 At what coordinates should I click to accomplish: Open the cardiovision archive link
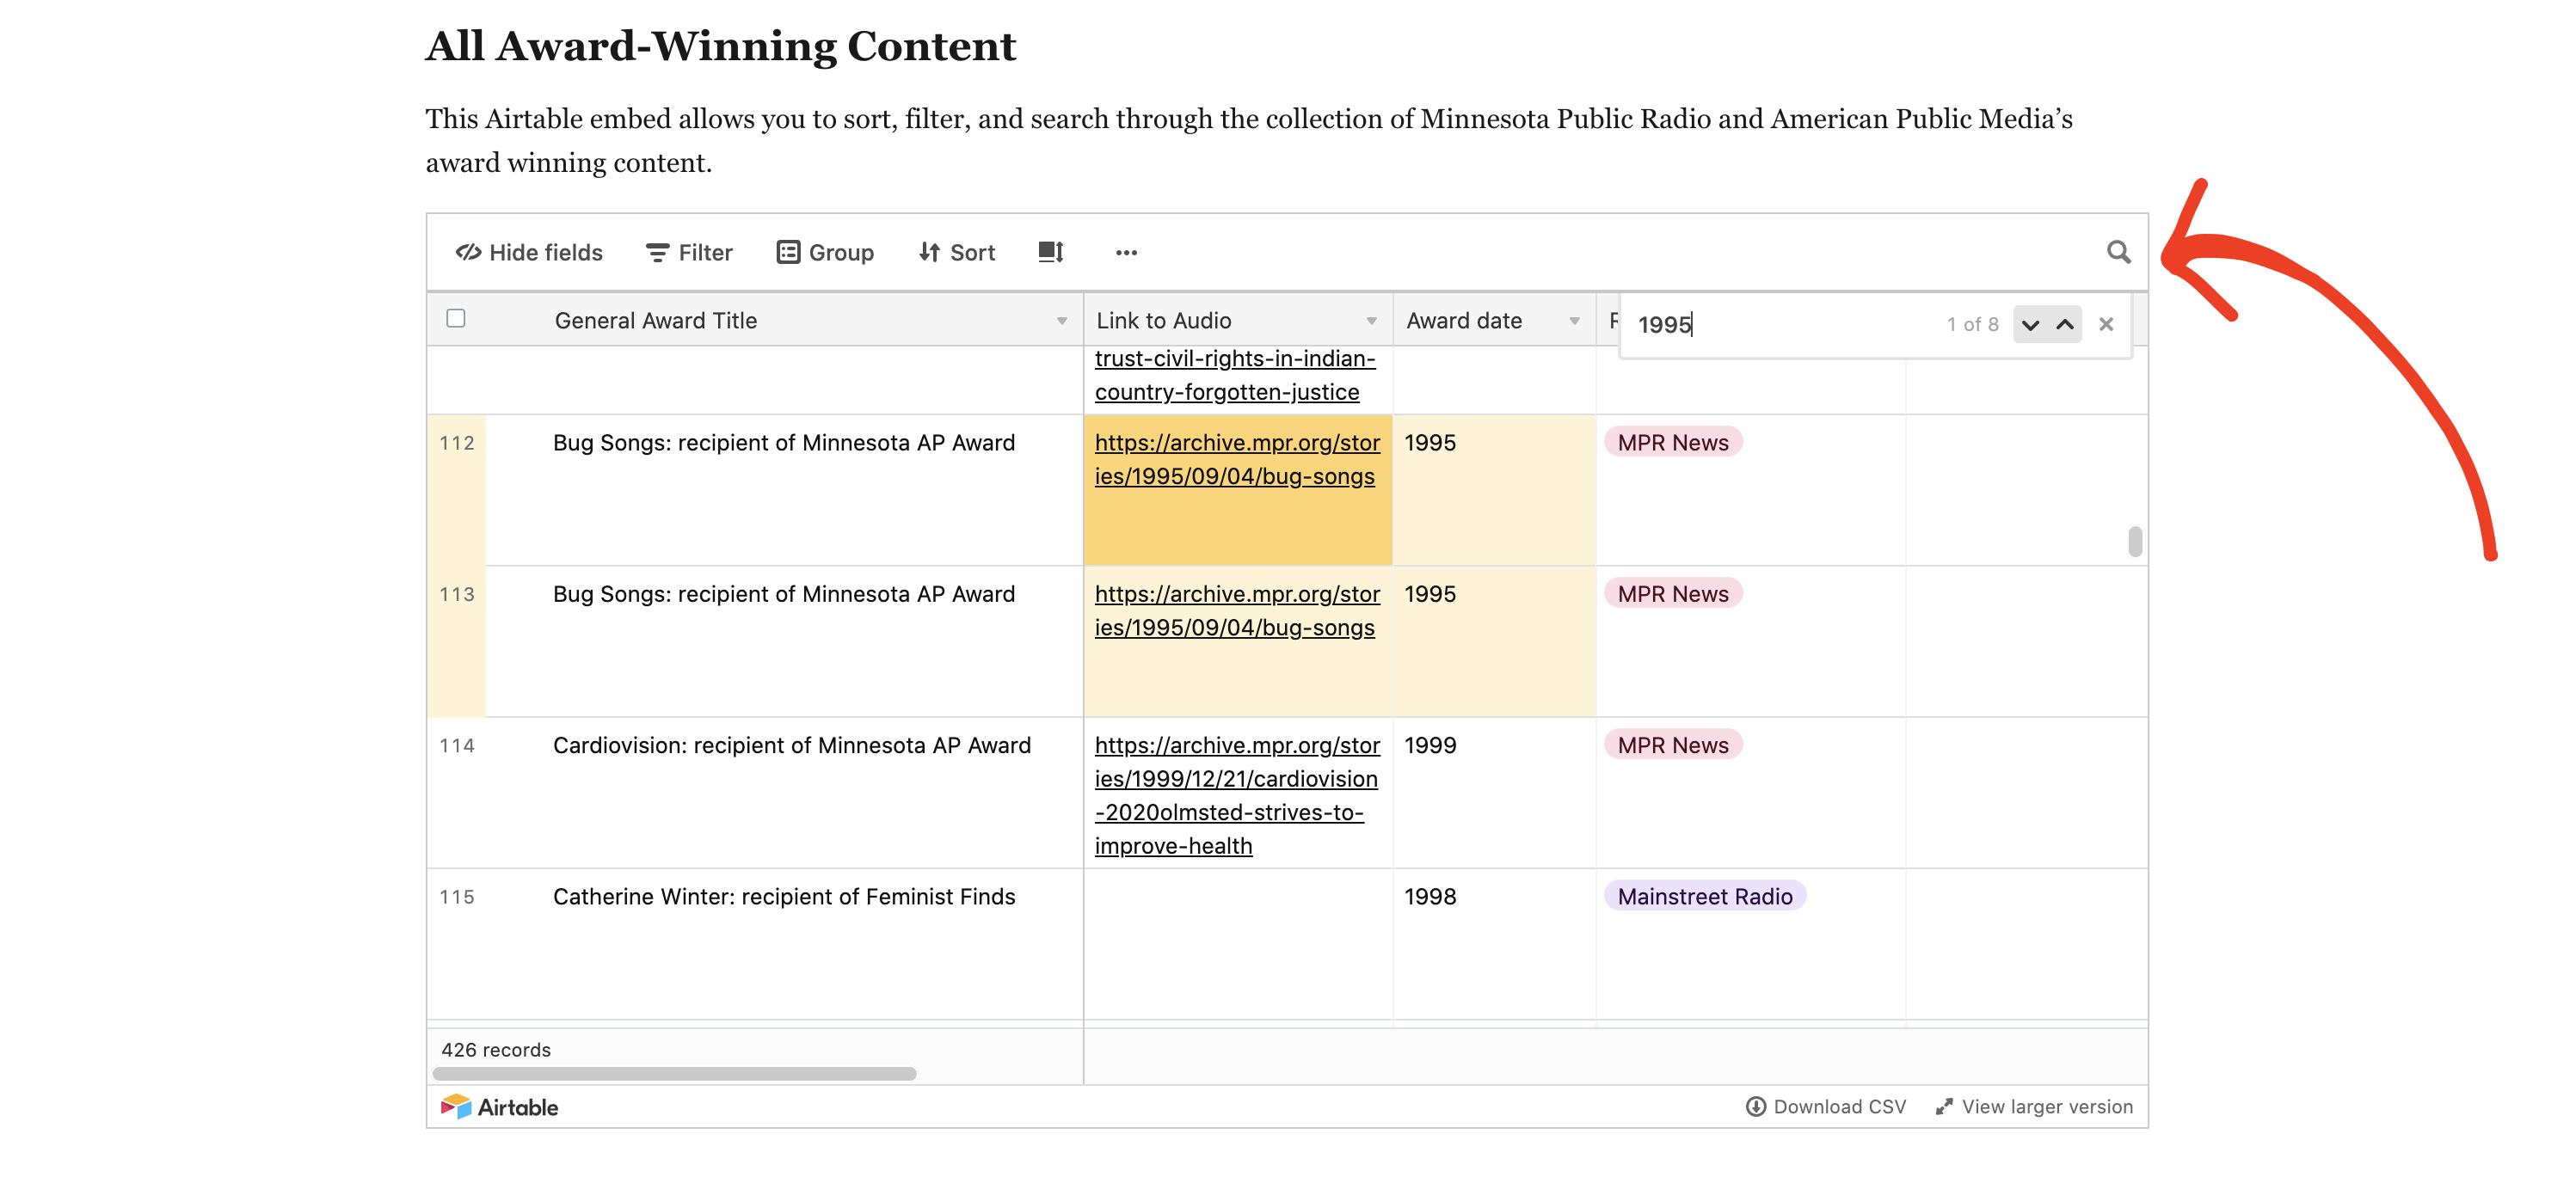click(1237, 795)
